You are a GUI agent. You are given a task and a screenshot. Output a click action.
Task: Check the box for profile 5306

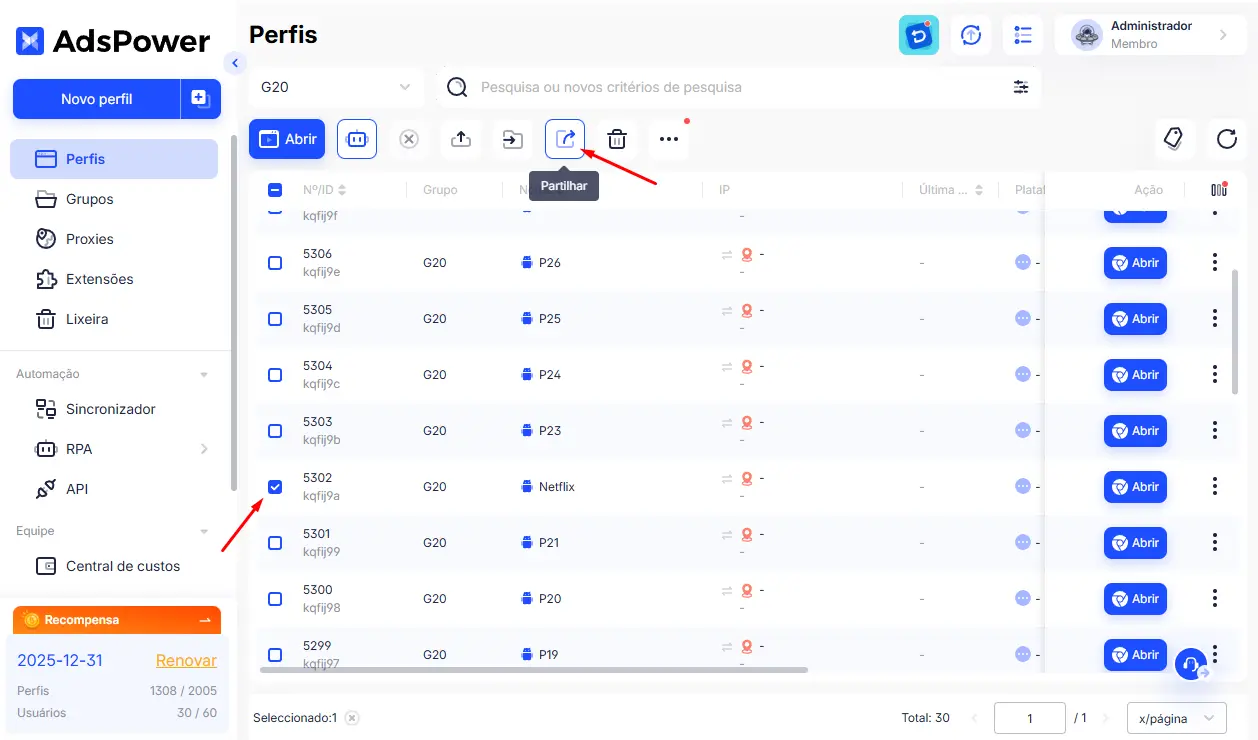click(x=275, y=262)
